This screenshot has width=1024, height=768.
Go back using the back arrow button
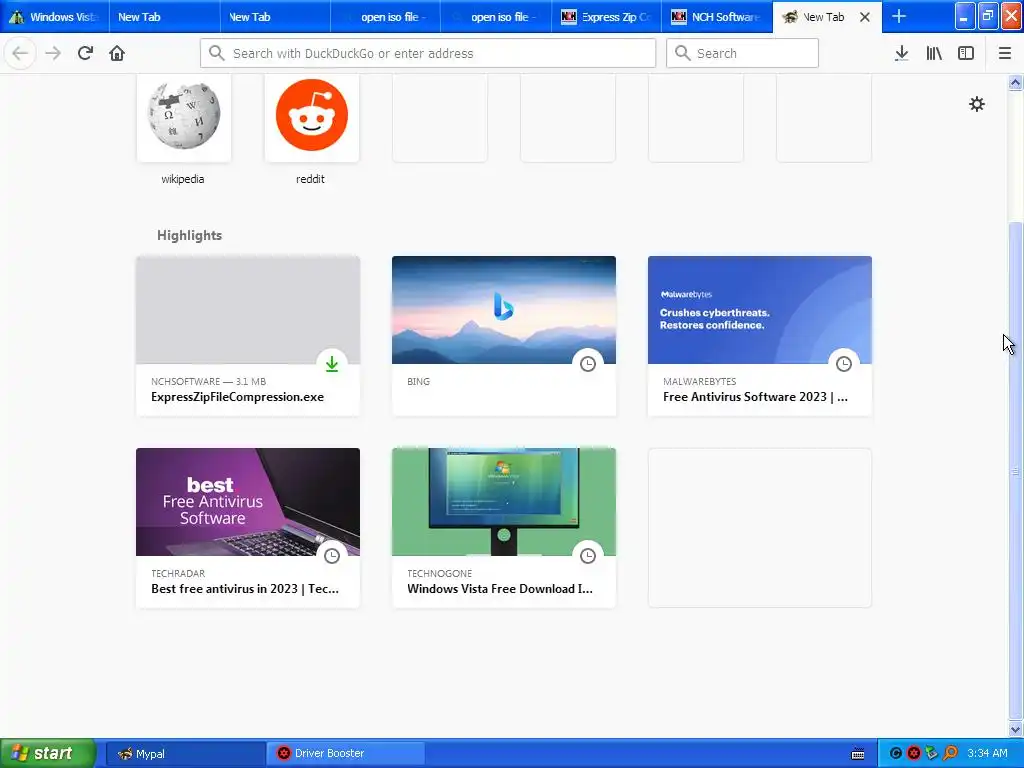click(x=20, y=53)
